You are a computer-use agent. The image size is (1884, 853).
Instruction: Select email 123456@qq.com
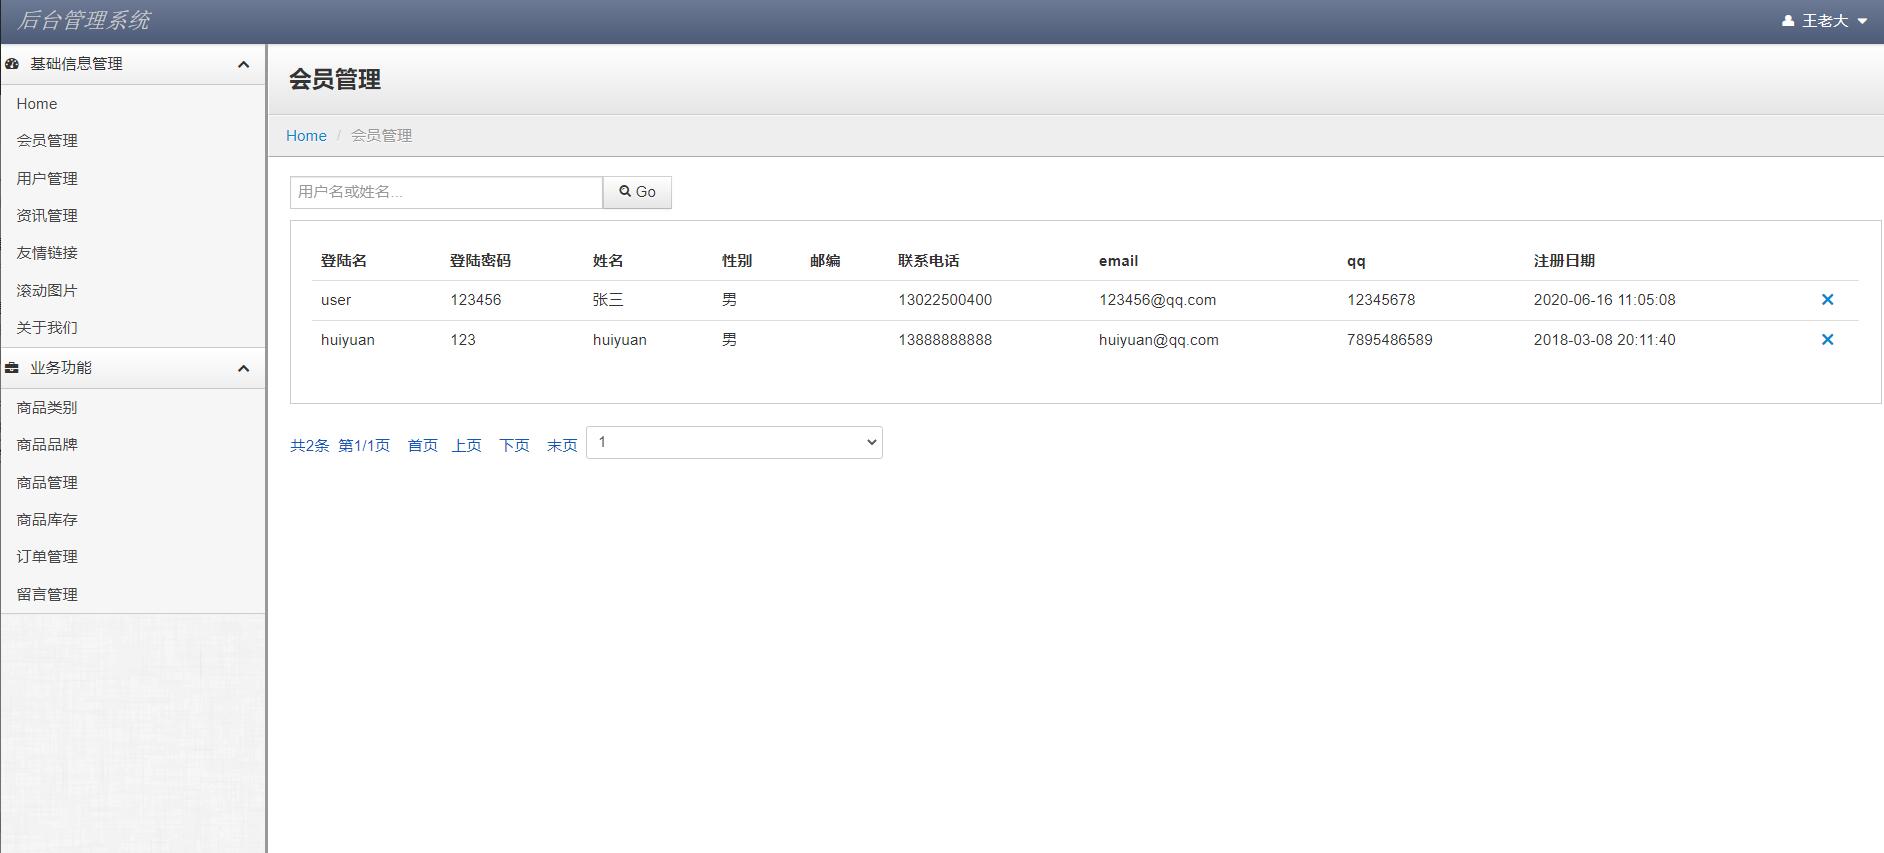[1158, 300]
